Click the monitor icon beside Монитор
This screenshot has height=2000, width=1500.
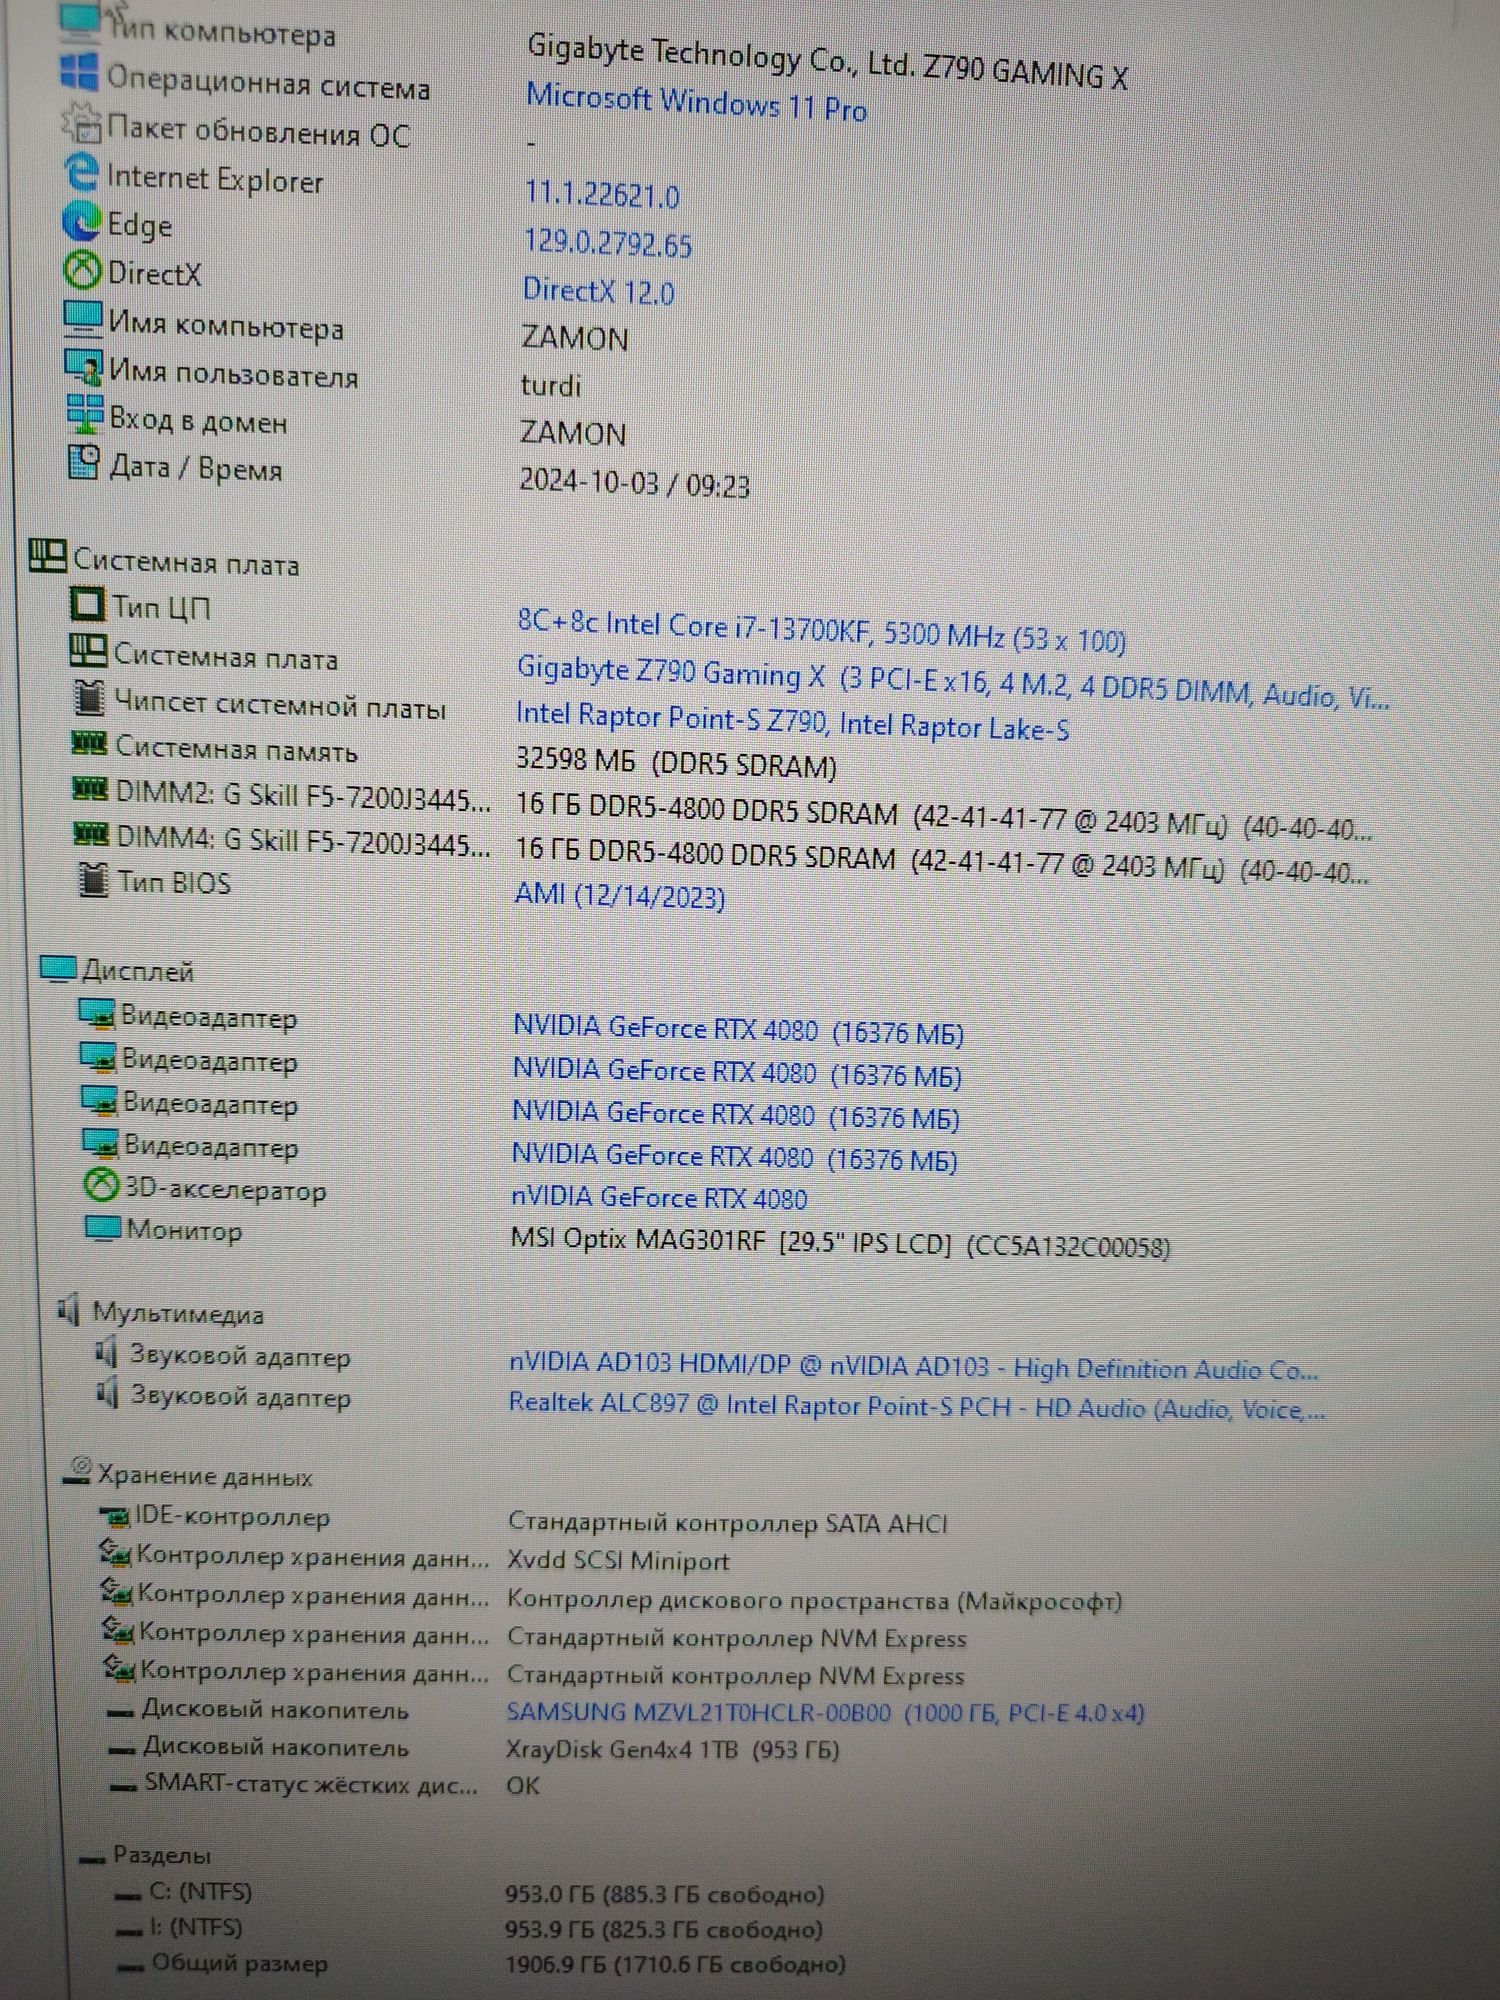[103, 1227]
